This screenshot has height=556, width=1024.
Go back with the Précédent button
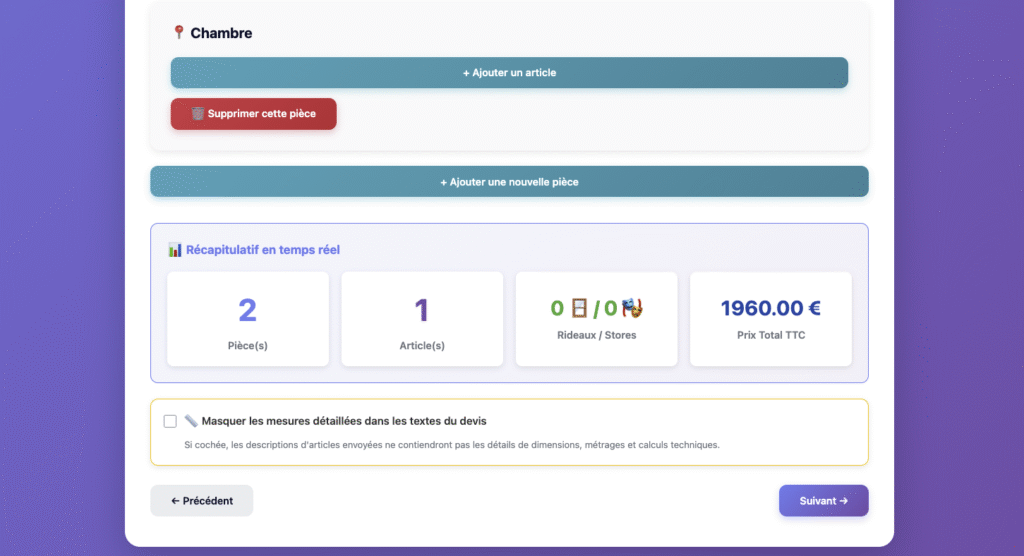(x=201, y=501)
